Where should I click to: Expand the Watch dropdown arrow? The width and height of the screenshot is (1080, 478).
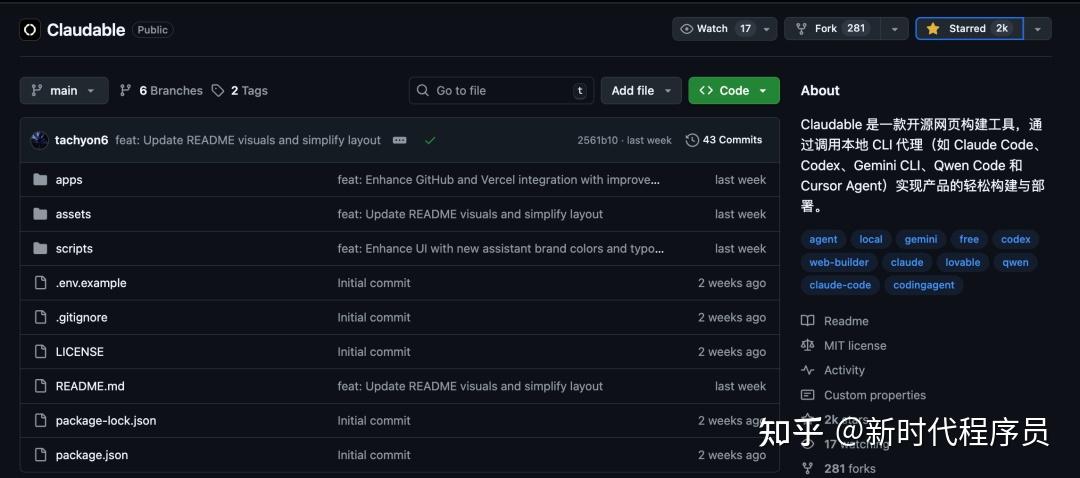pyautogui.click(x=767, y=29)
